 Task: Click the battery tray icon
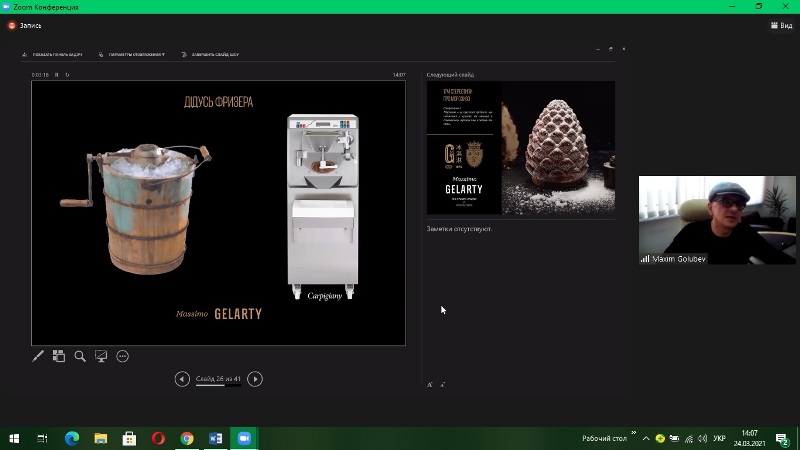(x=674, y=438)
